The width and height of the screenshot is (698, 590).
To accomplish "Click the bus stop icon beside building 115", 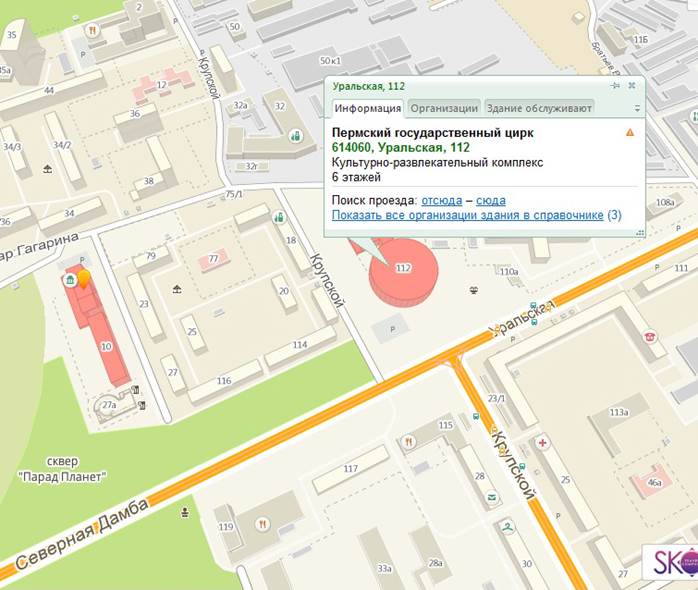I will 476,417.
